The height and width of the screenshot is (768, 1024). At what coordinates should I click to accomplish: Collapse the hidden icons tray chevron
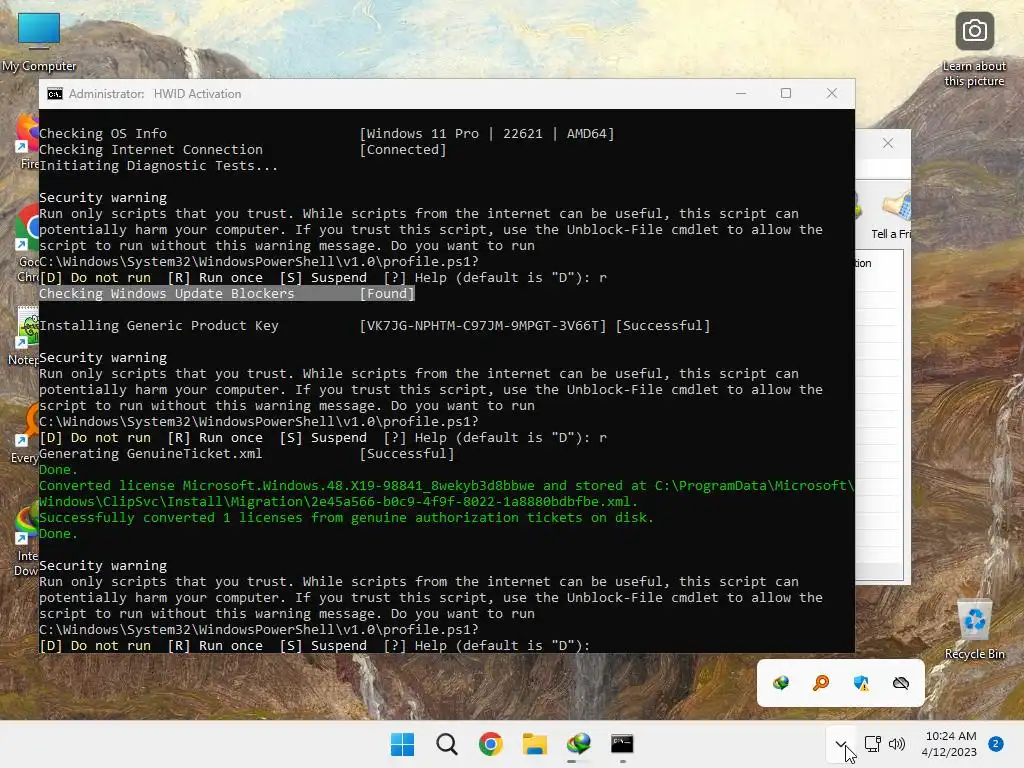click(841, 744)
